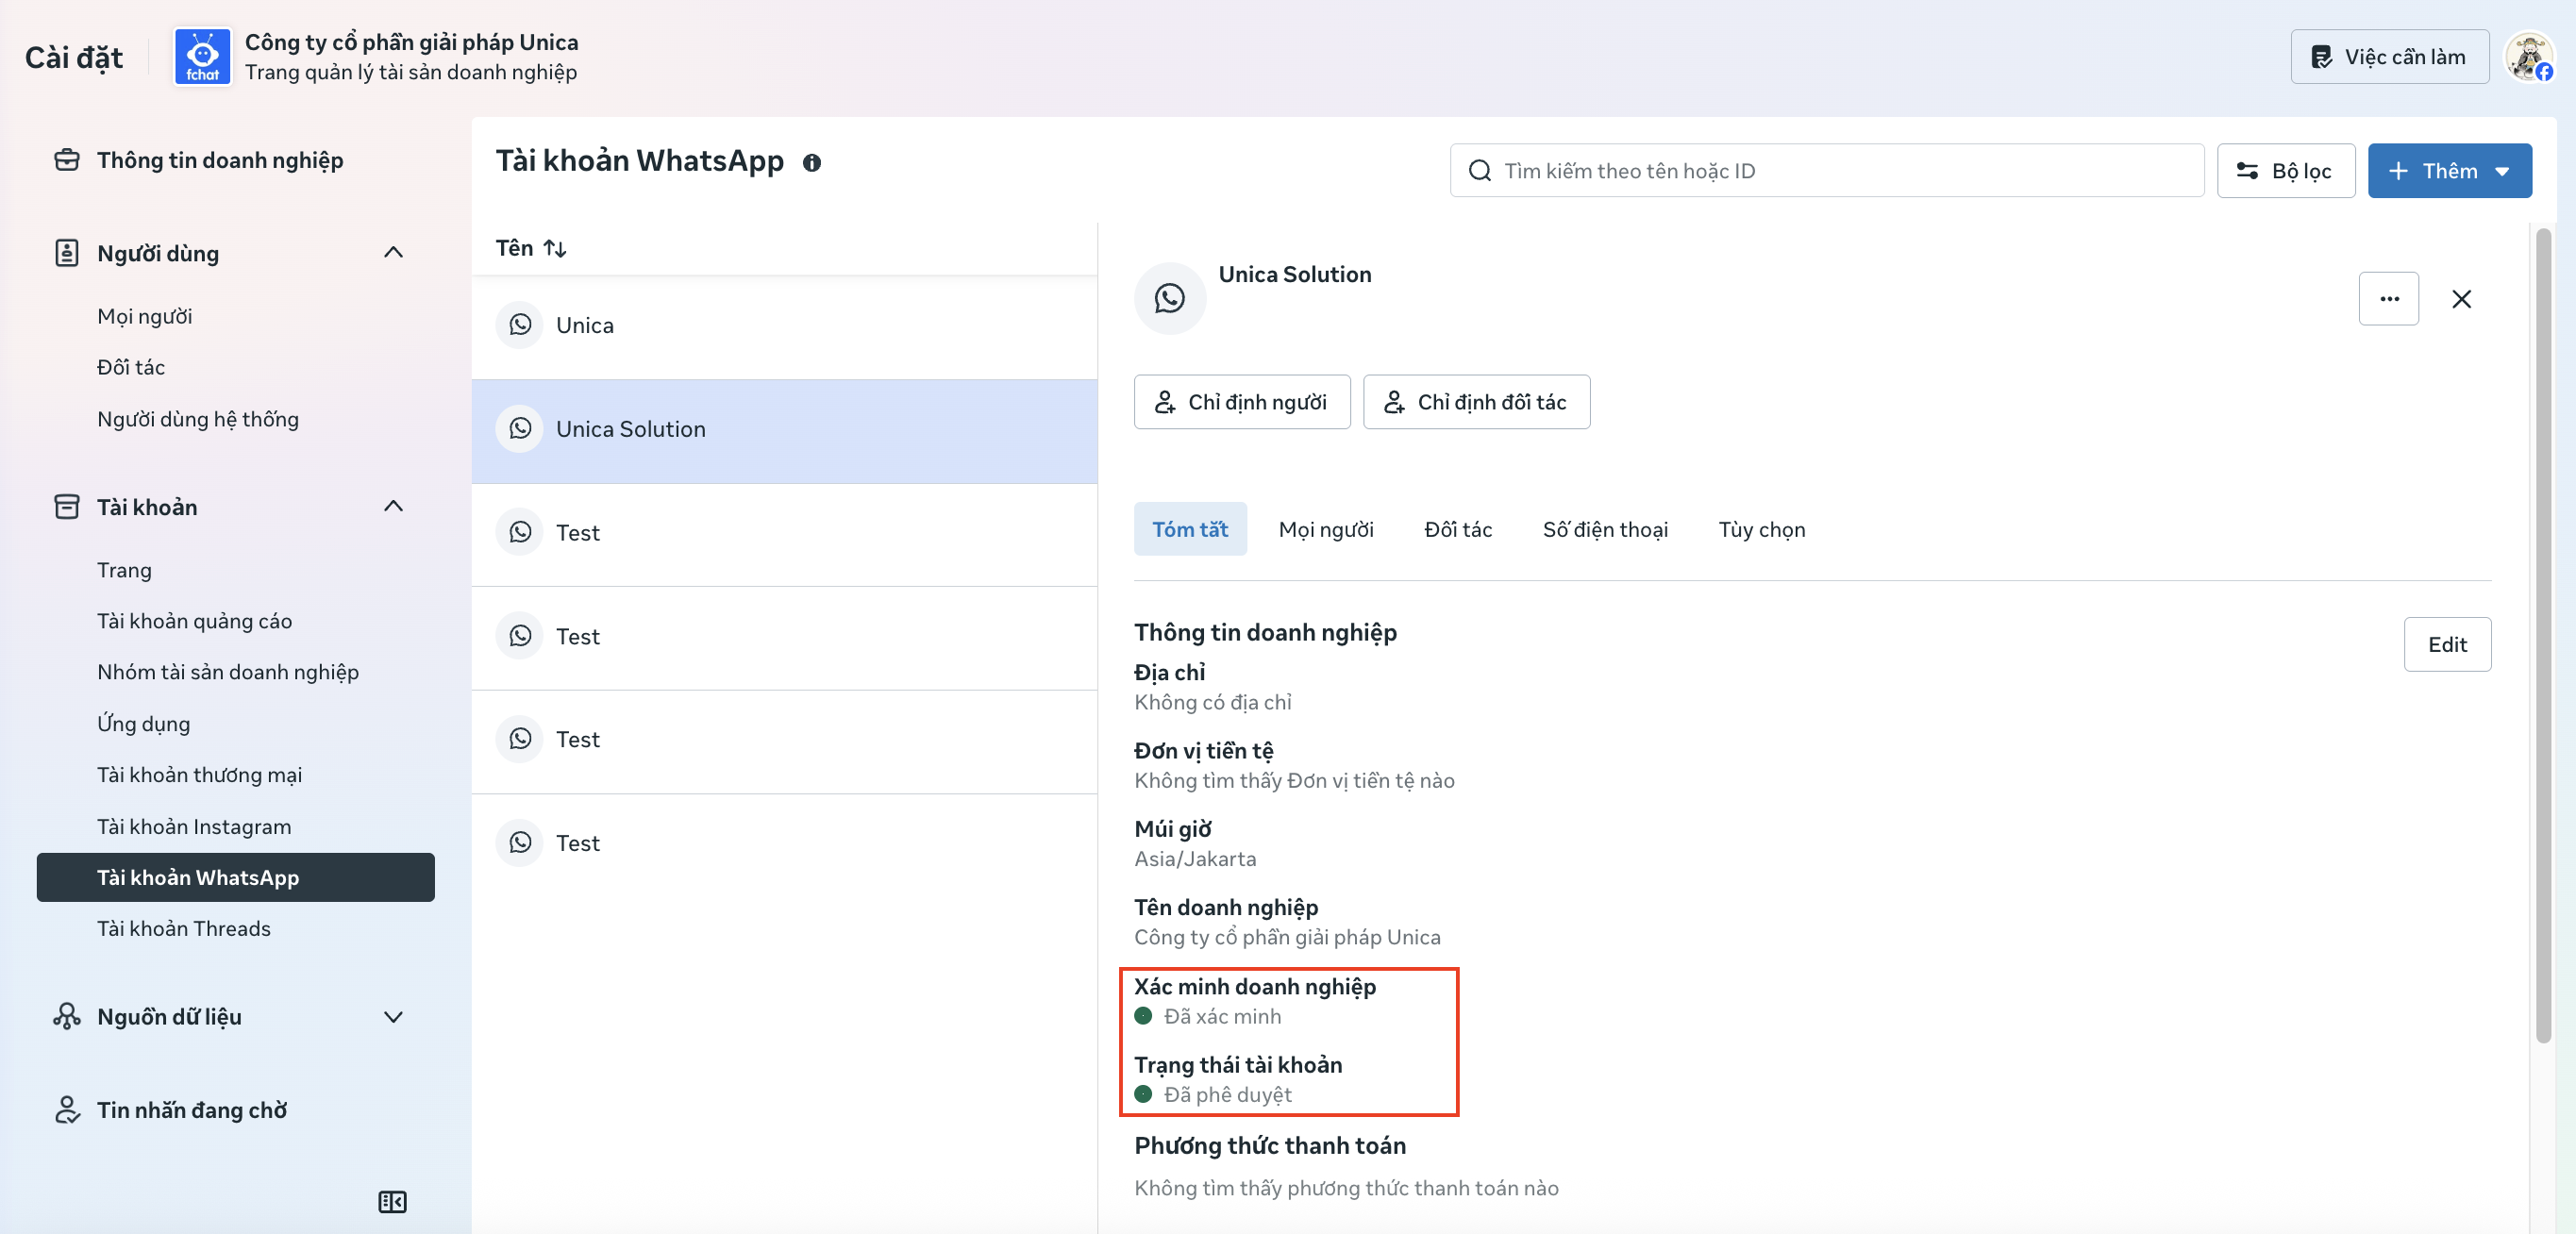The width and height of the screenshot is (2576, 1234).
Task: Open Ứng dụng in the sidebar
Action: [x=143, y=724]
